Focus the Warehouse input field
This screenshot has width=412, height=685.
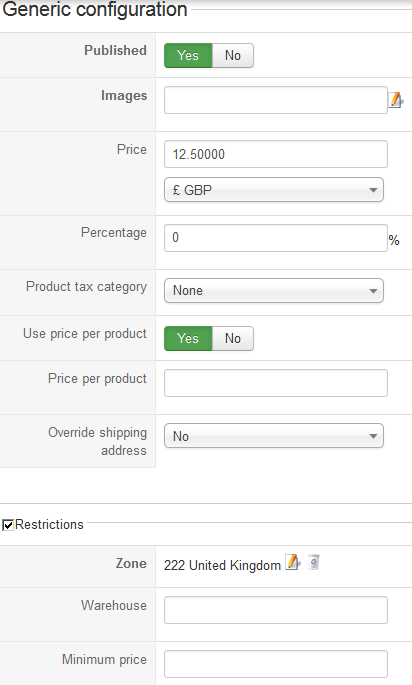[276, 610]
